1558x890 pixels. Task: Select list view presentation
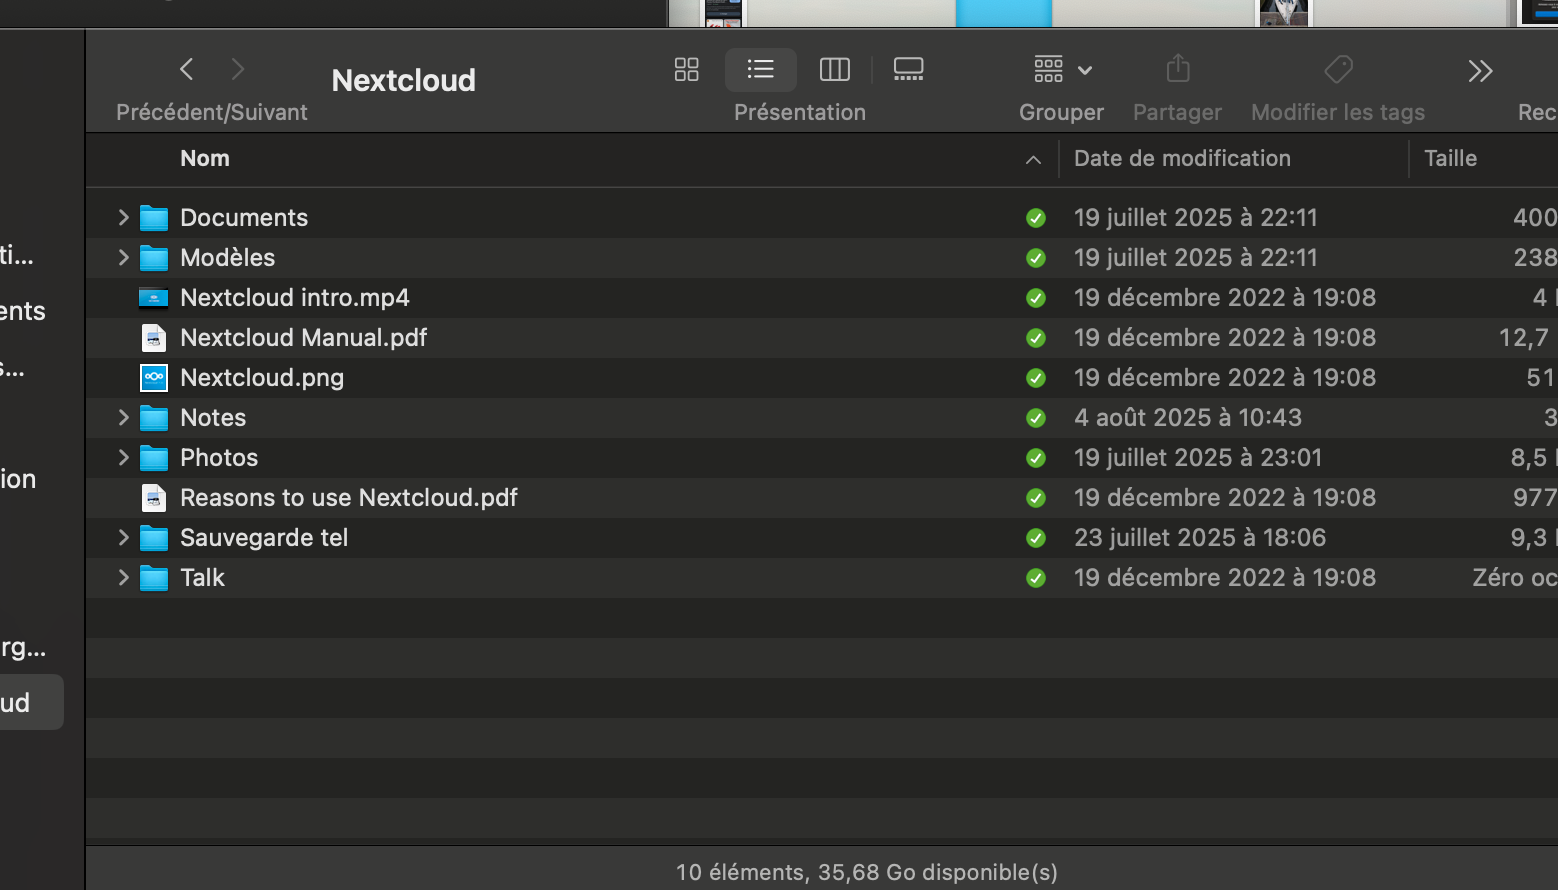tap(760, 69)
